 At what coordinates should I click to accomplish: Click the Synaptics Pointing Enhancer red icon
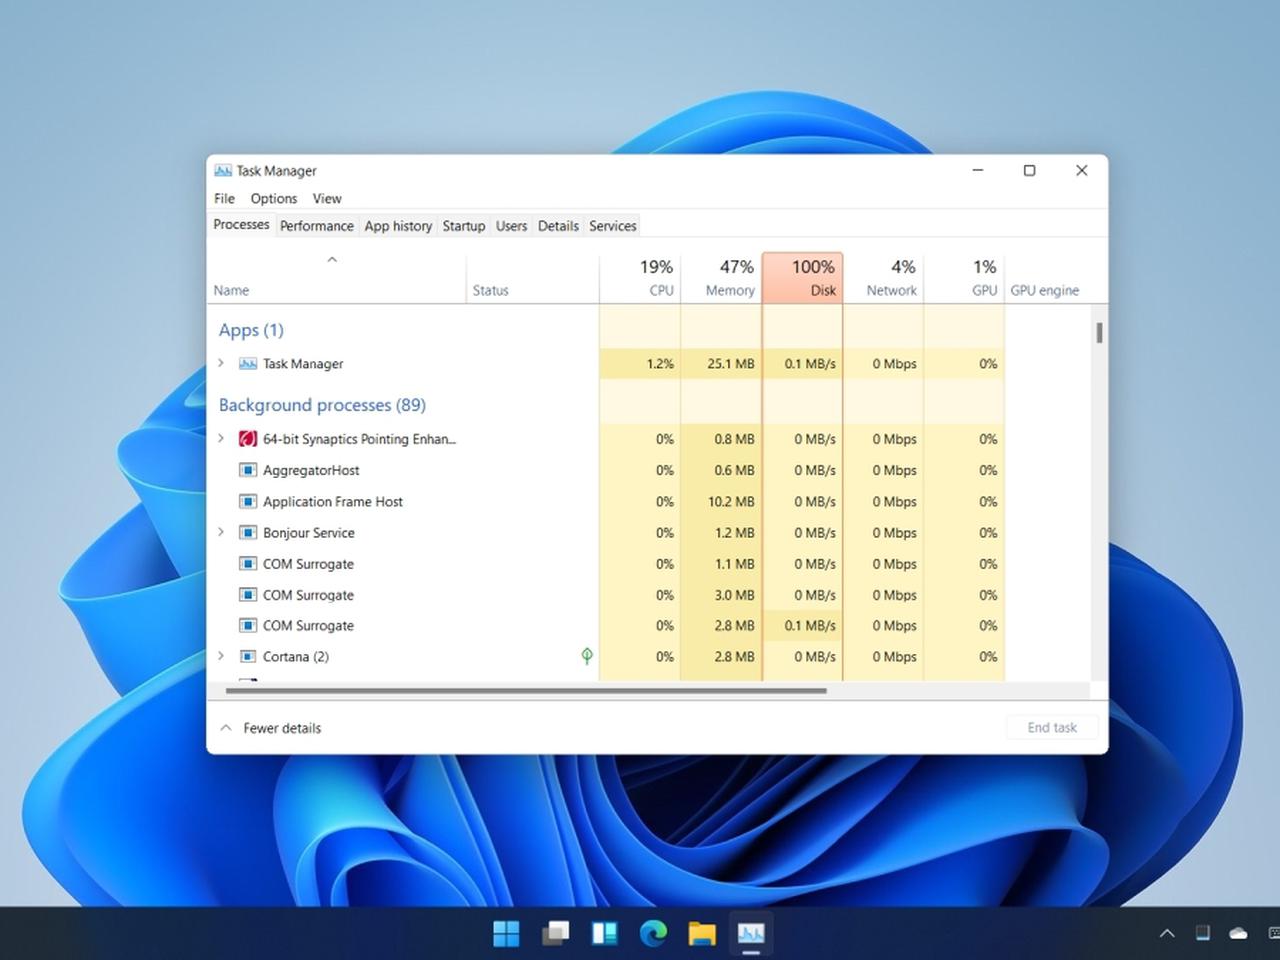pos(248,438)
